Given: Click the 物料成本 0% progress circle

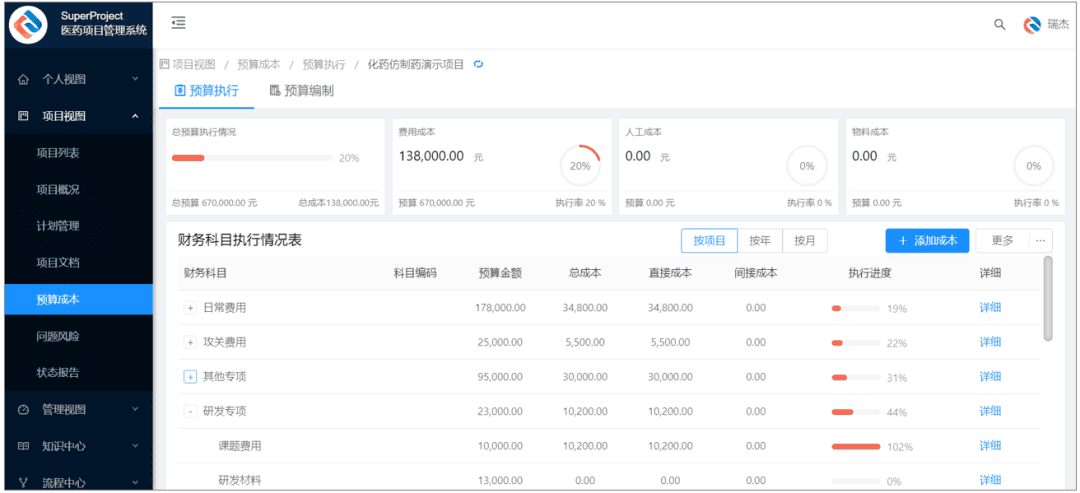Looking at the screenshot, I should pyautogui.click(x=1033, y=166).
